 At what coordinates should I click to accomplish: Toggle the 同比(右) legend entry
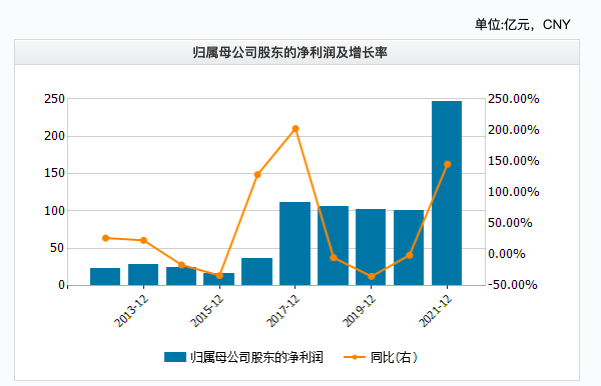coord(381,357)
